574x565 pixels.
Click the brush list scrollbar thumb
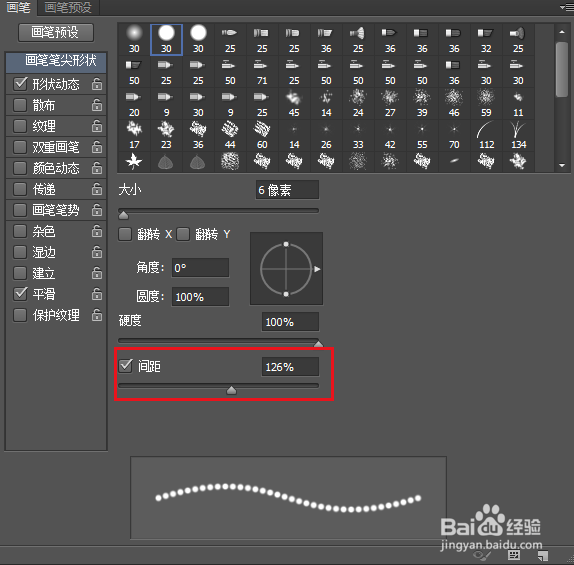point(562,70)
